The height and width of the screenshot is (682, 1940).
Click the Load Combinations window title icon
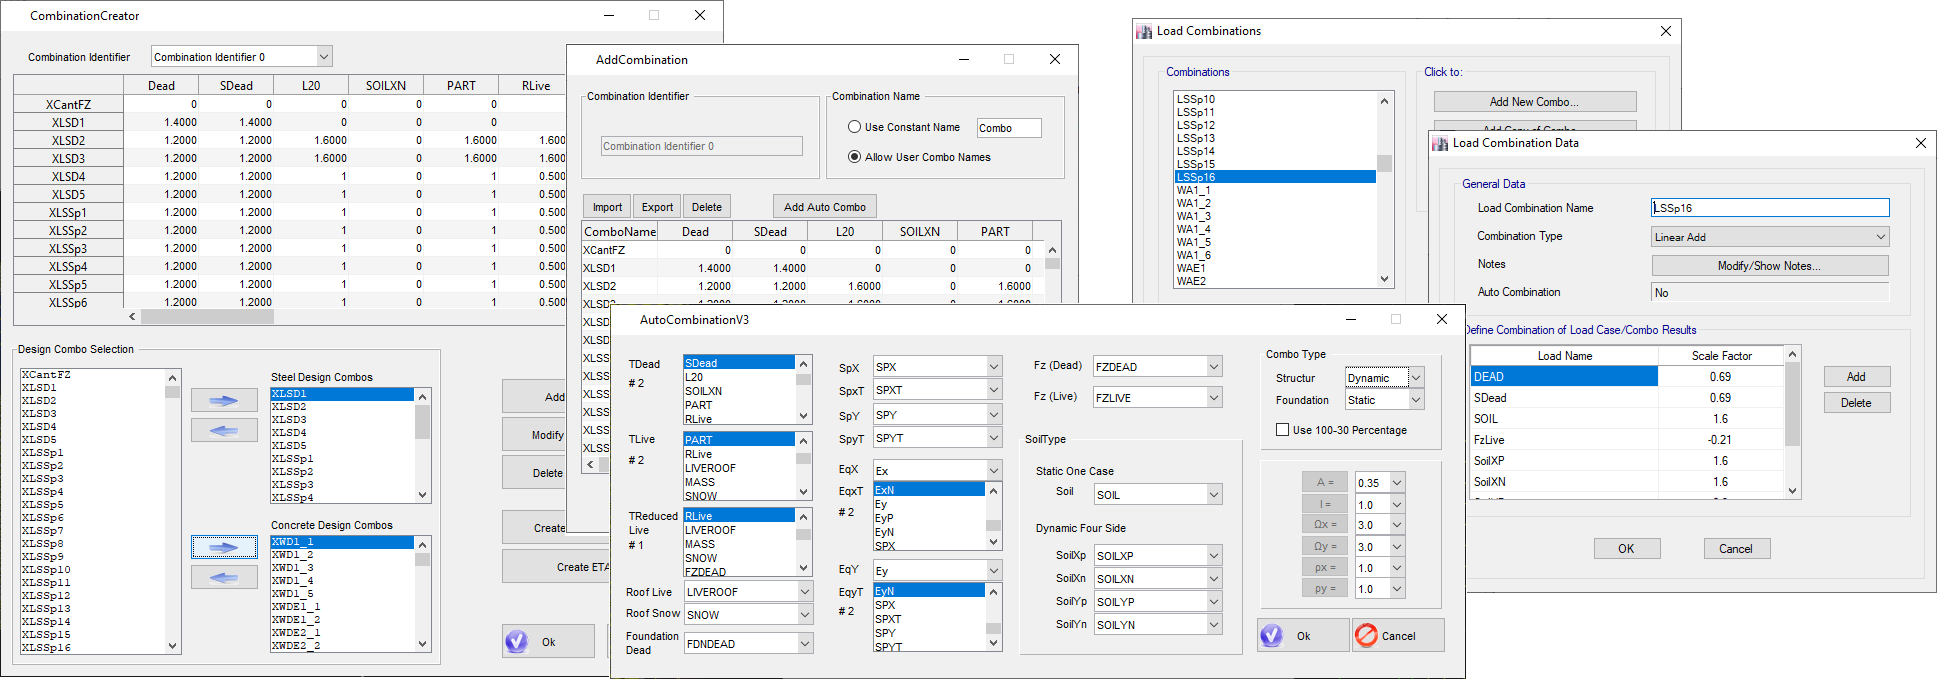[1144, 32]
